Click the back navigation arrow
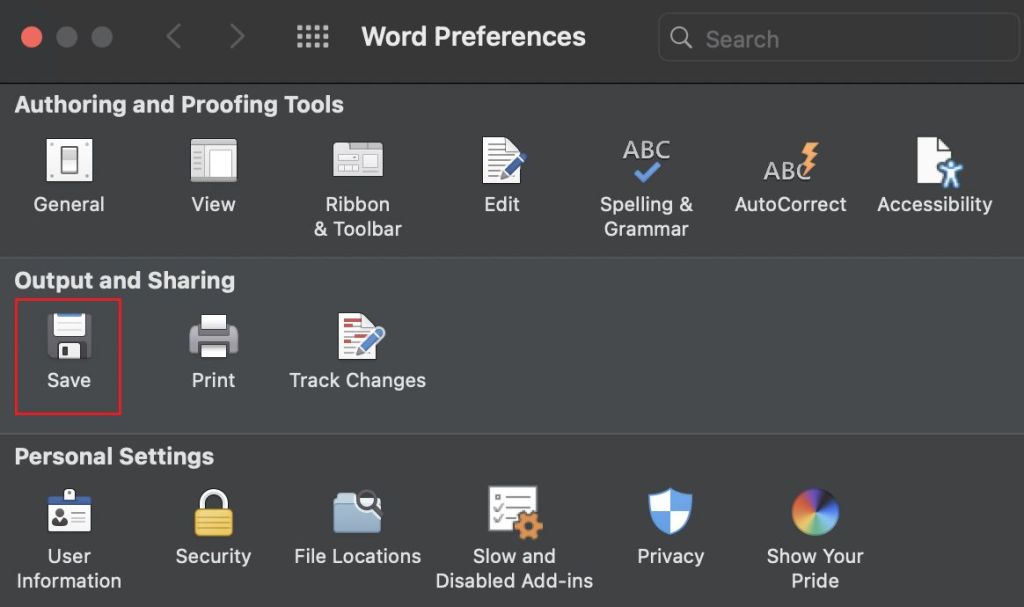Screen dimensions: 1024x607 [173, 36]
